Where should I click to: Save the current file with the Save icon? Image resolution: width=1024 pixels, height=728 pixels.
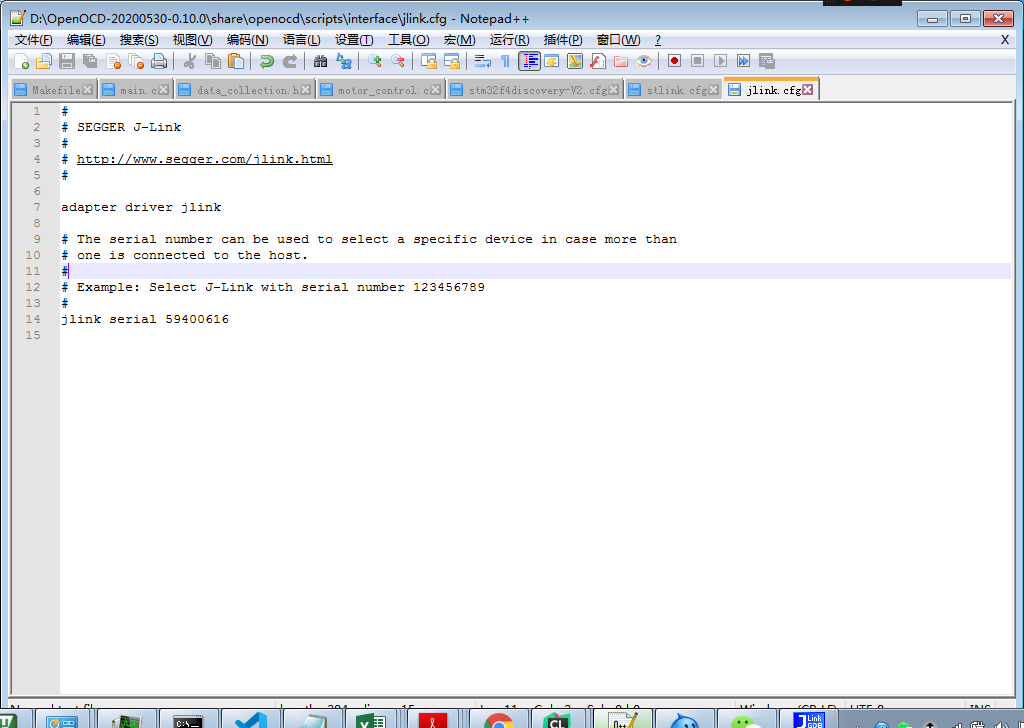[66, 61]
